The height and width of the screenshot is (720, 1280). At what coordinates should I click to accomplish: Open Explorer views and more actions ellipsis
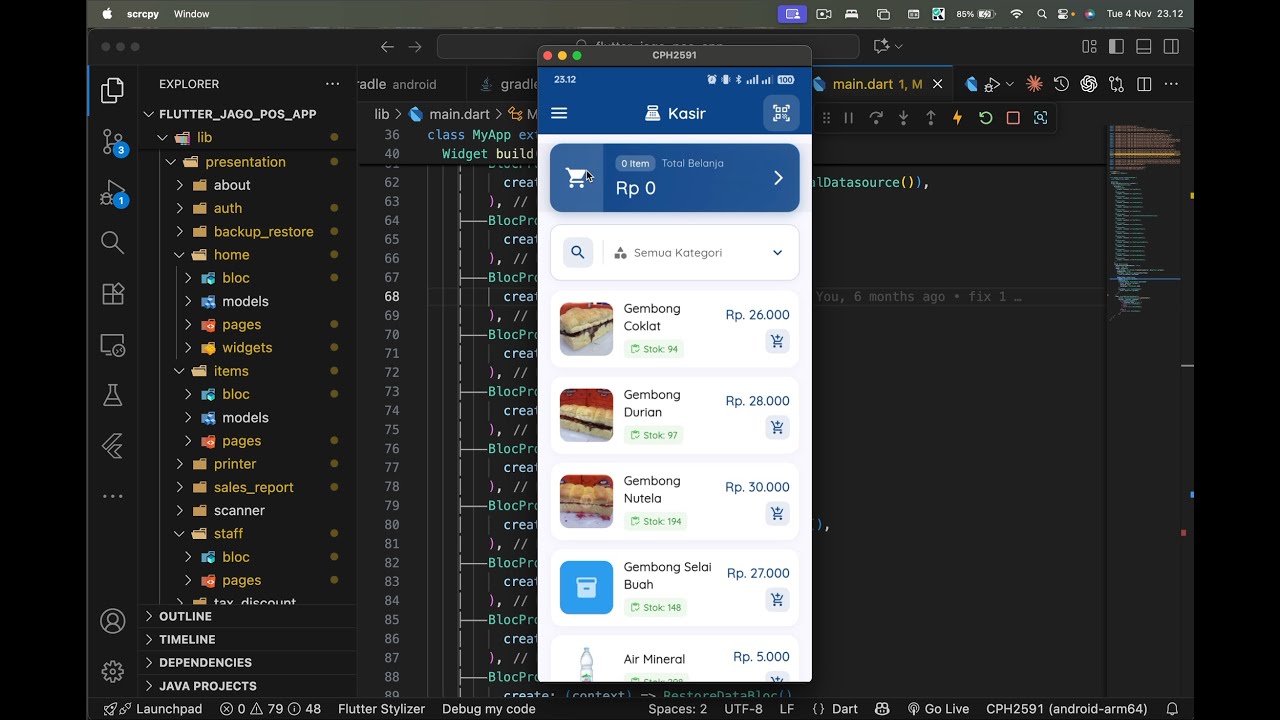point(332,84)
